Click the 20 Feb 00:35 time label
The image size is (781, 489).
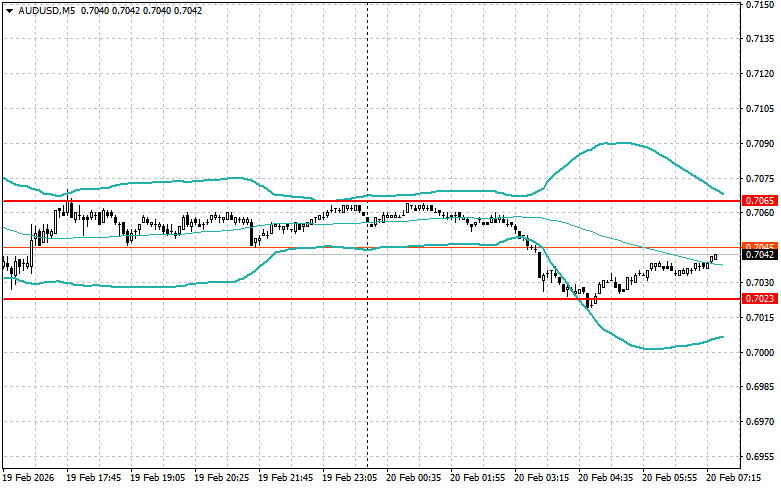click(x=413, y=478)
